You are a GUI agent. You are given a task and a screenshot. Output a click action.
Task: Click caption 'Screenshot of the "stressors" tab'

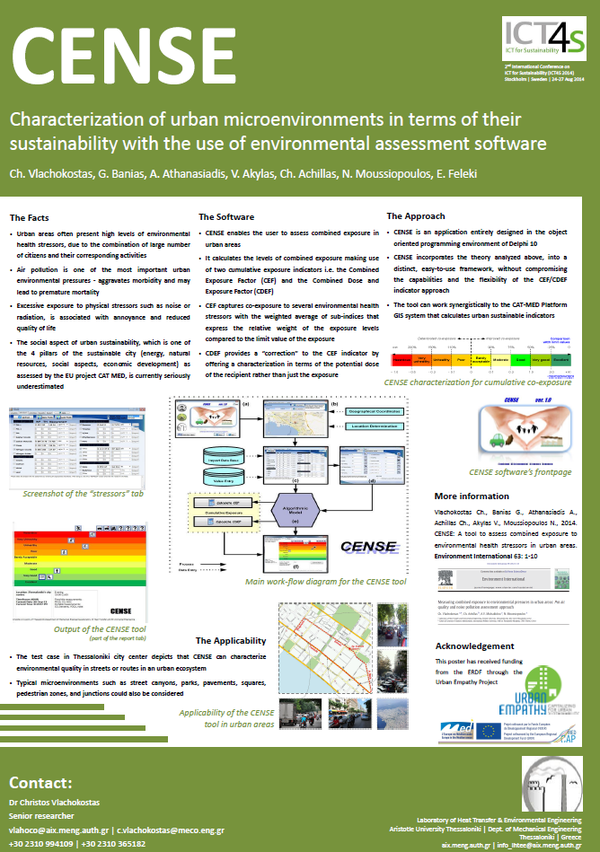tap(83, 494)
